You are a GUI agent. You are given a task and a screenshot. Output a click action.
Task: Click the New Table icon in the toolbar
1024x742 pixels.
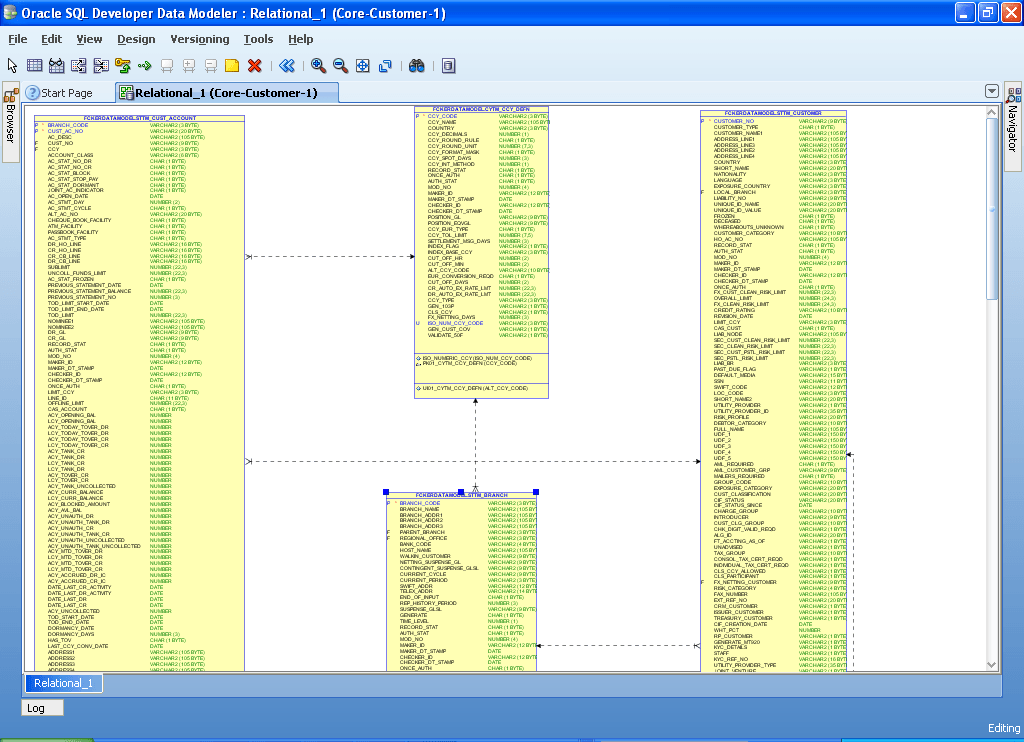pyautogui.click(x=34, y=65)
